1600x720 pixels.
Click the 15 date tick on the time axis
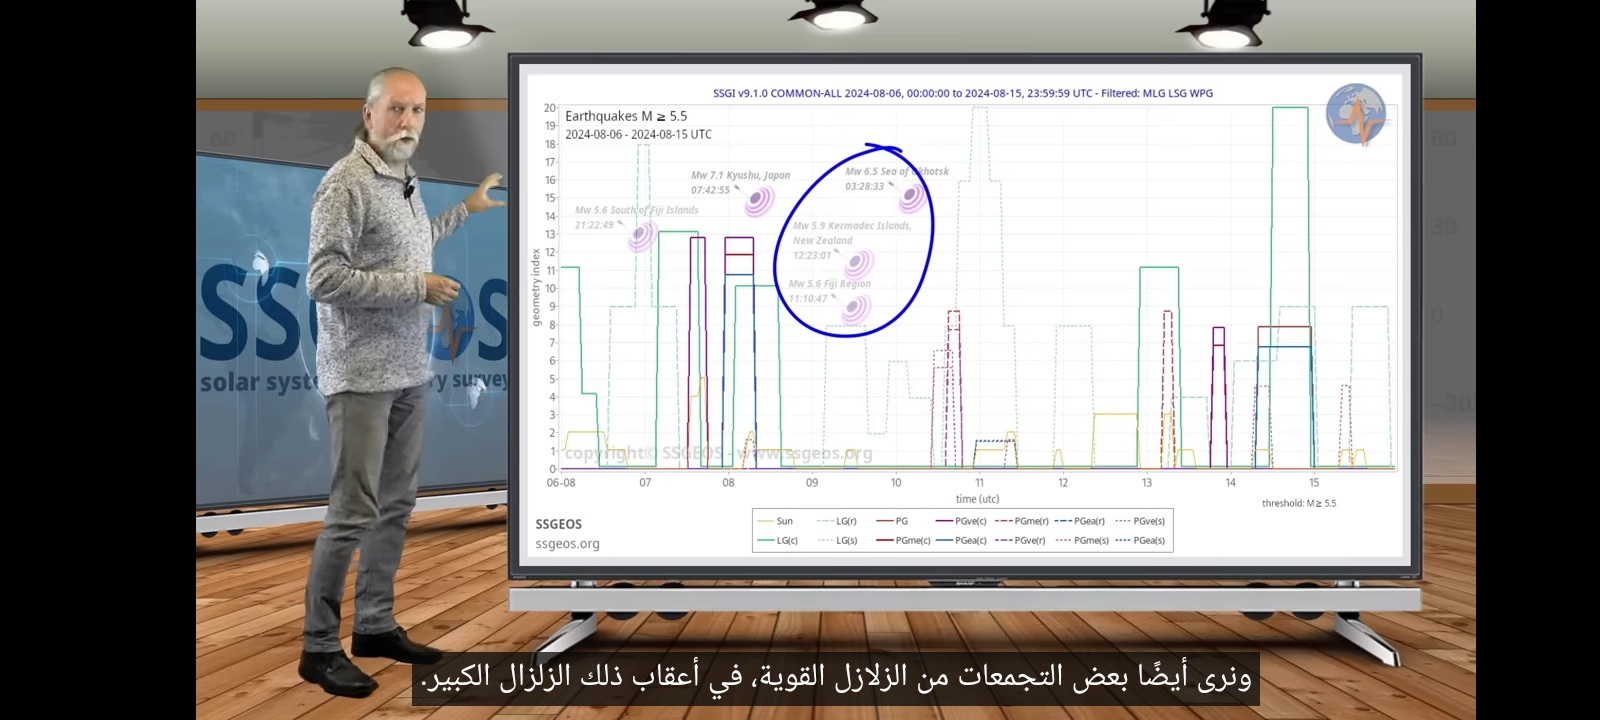[x=1314, y=482]
